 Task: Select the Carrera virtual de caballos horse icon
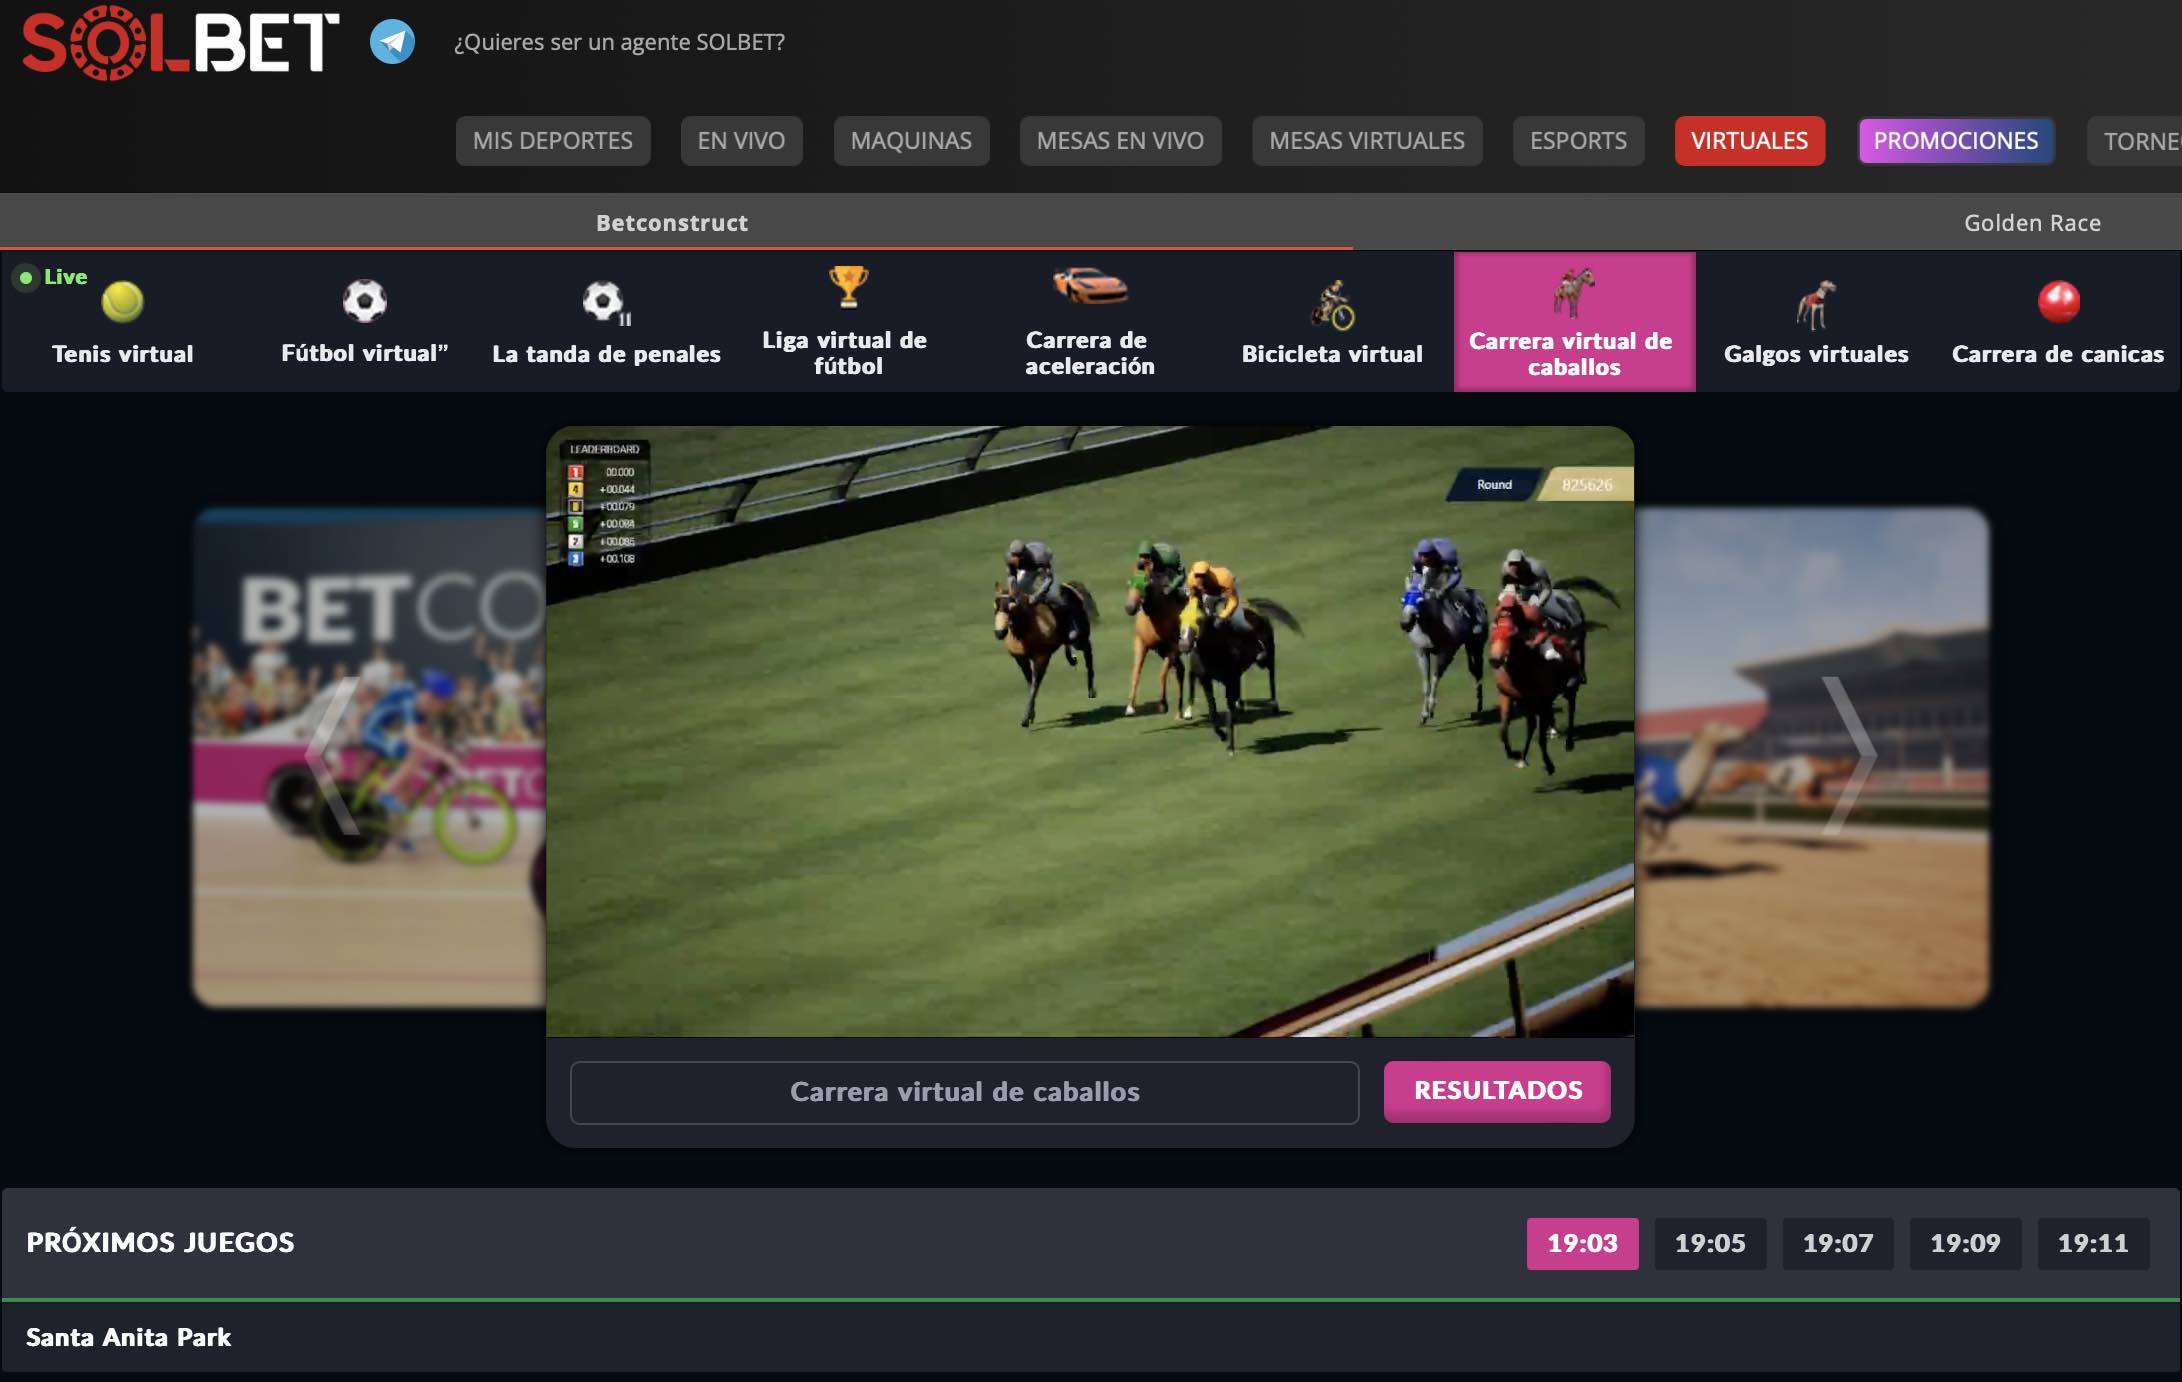1574,292
